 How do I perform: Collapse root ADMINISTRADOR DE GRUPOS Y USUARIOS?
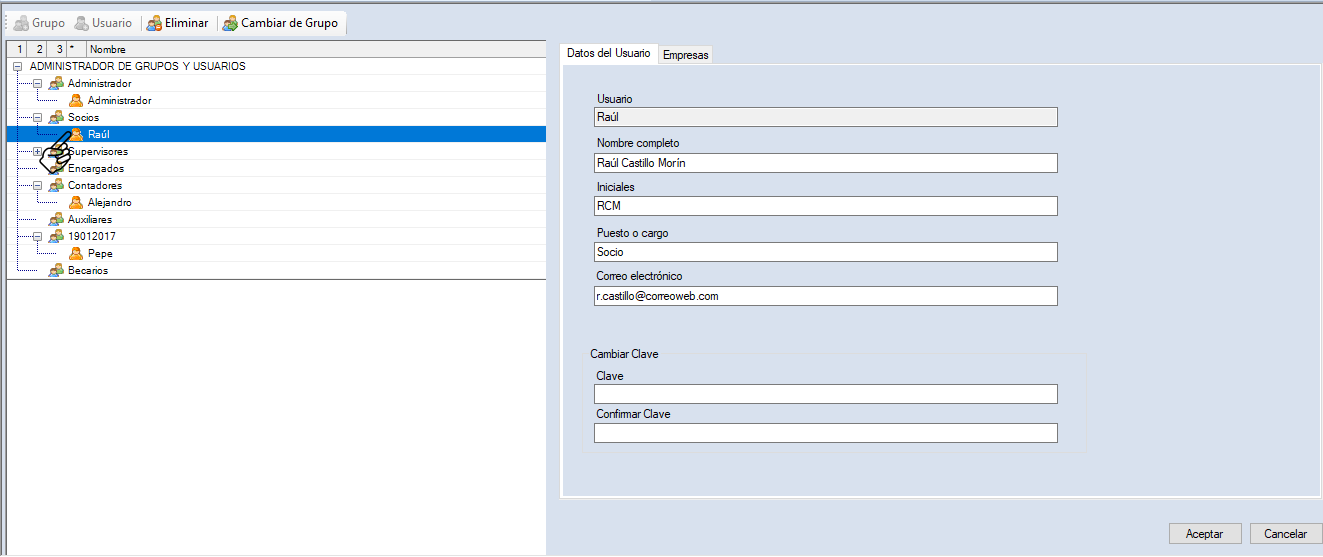(18, 67)
